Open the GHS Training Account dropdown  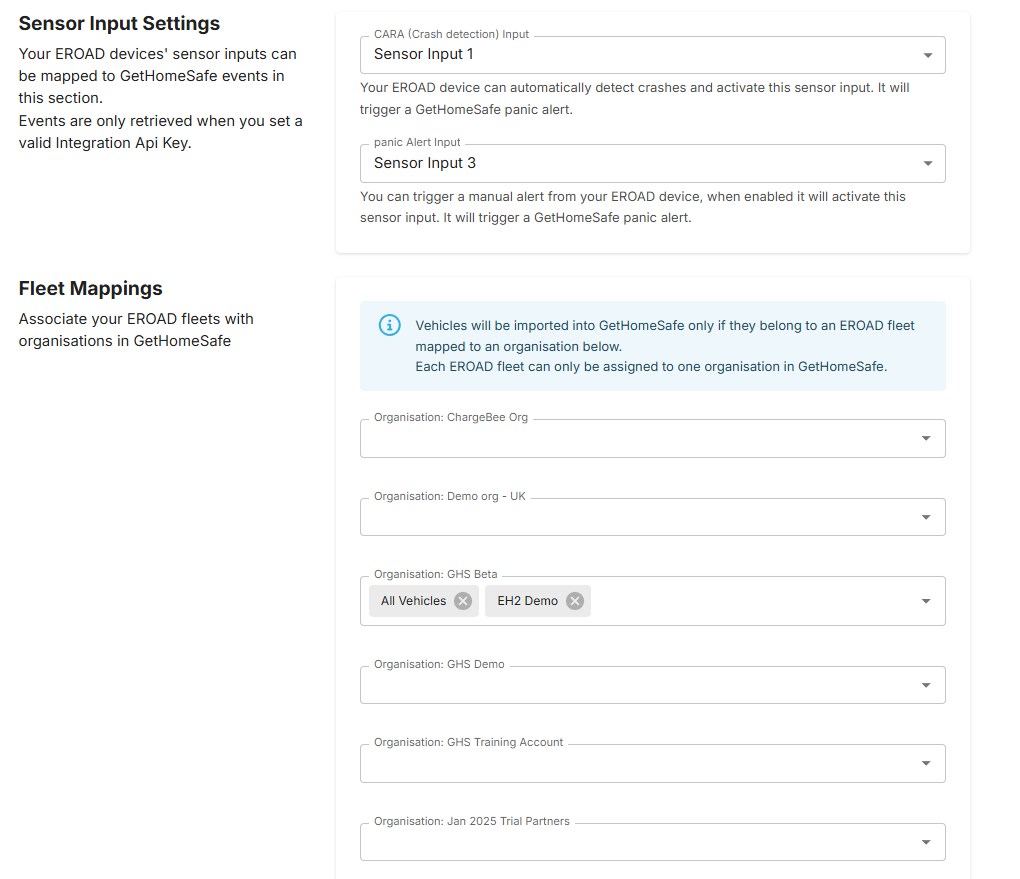tap(640, 763)
